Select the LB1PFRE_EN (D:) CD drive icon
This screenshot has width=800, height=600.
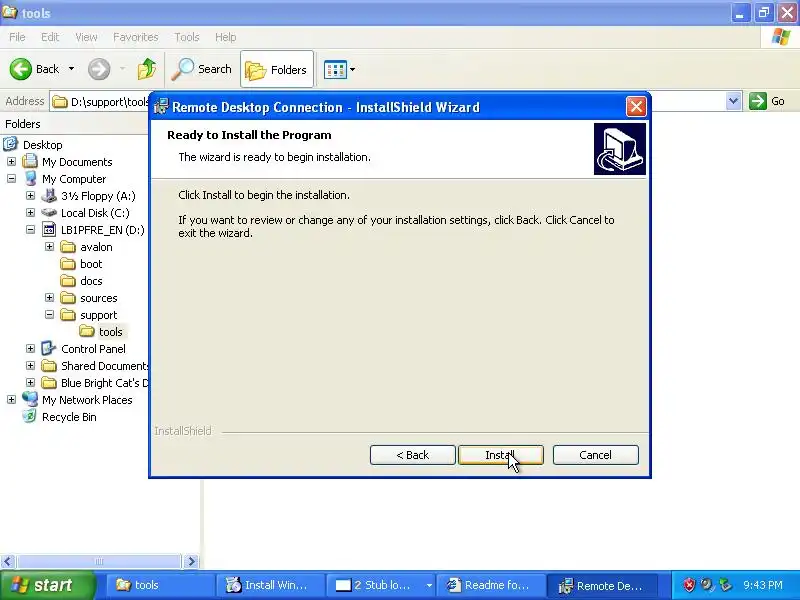[49, 230]
